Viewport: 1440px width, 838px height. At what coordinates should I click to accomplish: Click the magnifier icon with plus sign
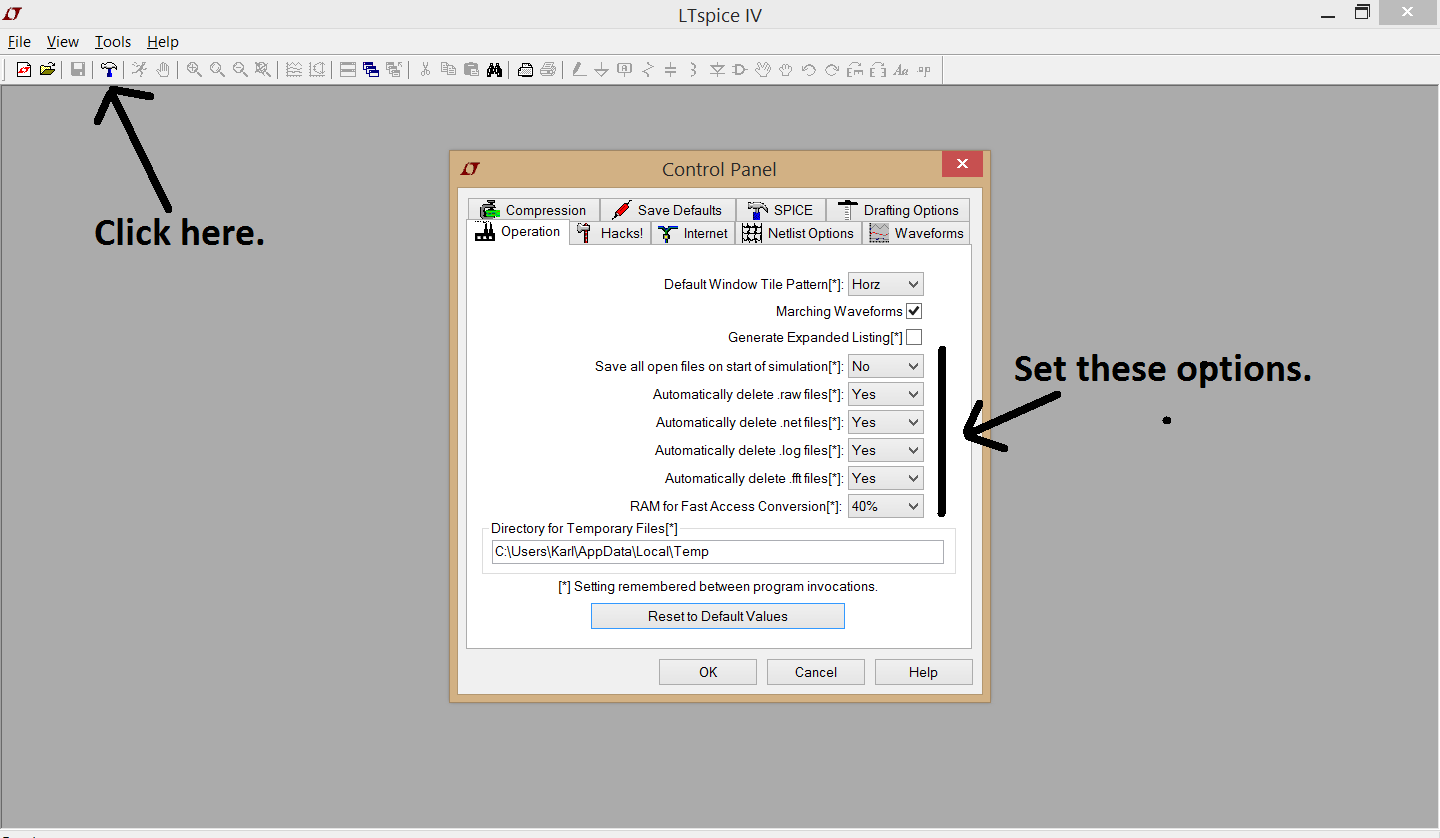click(194, 69)
